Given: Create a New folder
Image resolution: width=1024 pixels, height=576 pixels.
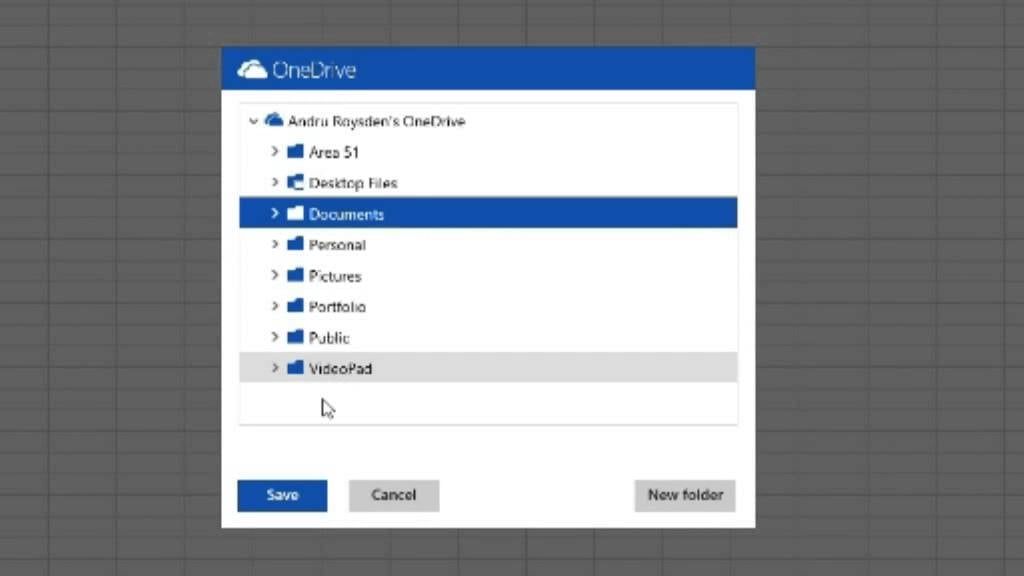Looking at the screenshot, I should tap(685, 495).
